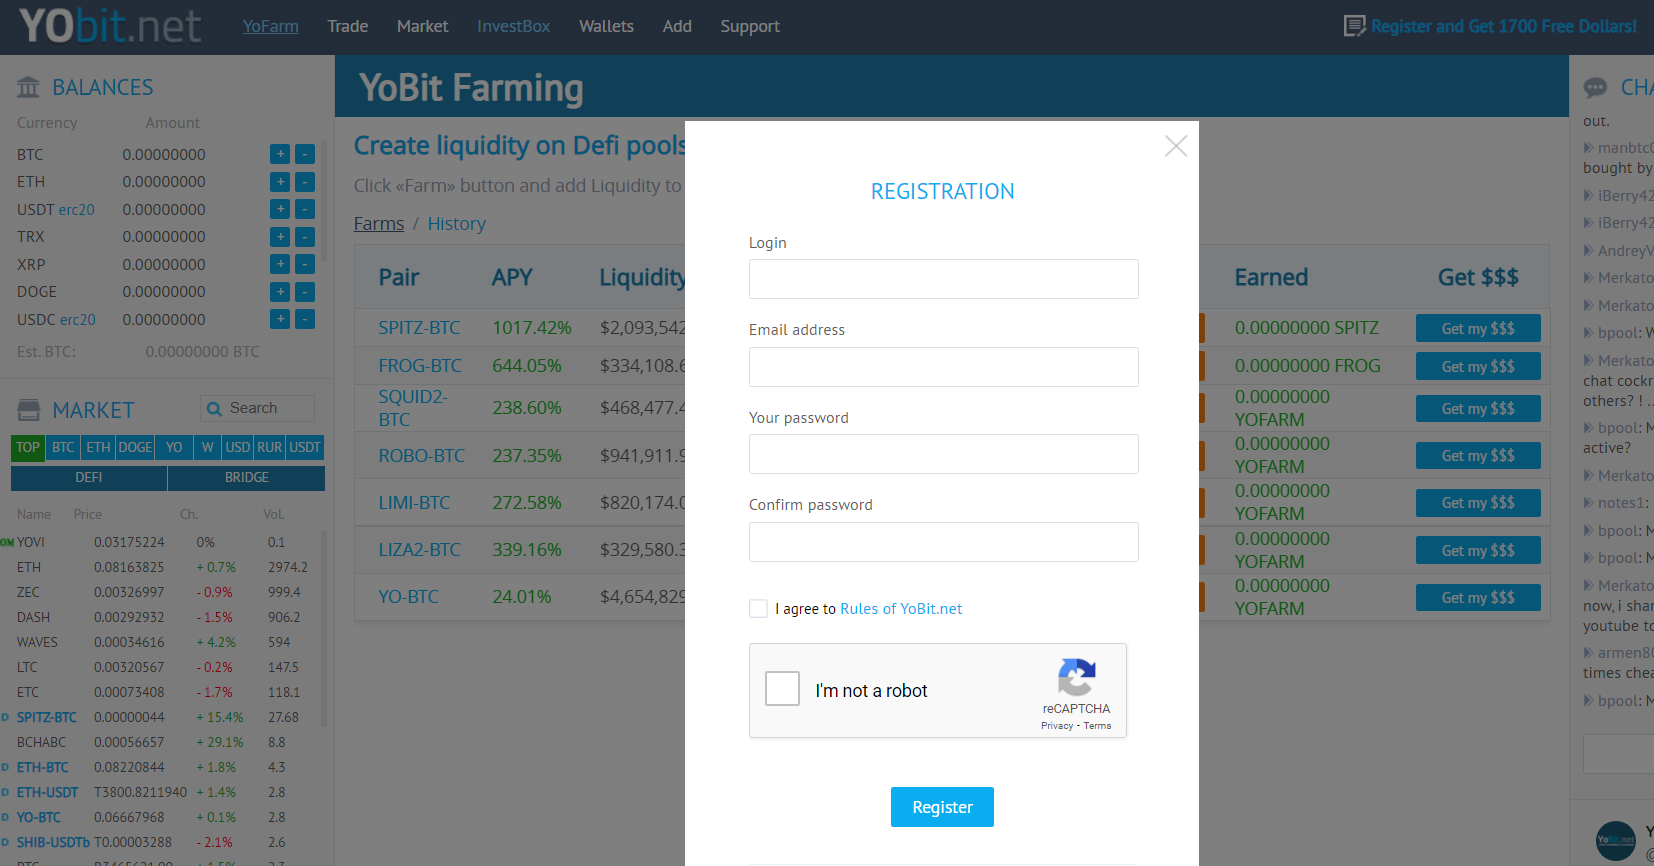Open the Farms link
This screenshot has height=866, width=1654.
pyautogui.click(x=379, y=224)
